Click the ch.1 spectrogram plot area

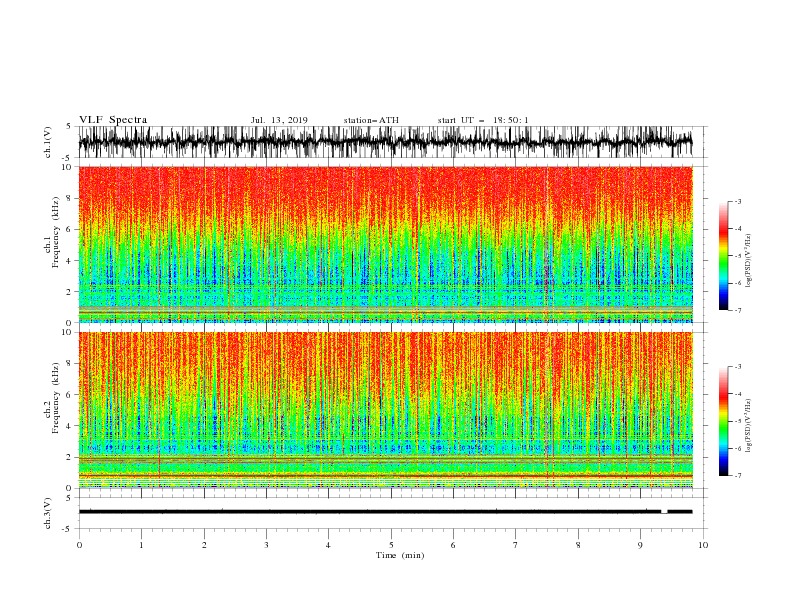point(385,244)
